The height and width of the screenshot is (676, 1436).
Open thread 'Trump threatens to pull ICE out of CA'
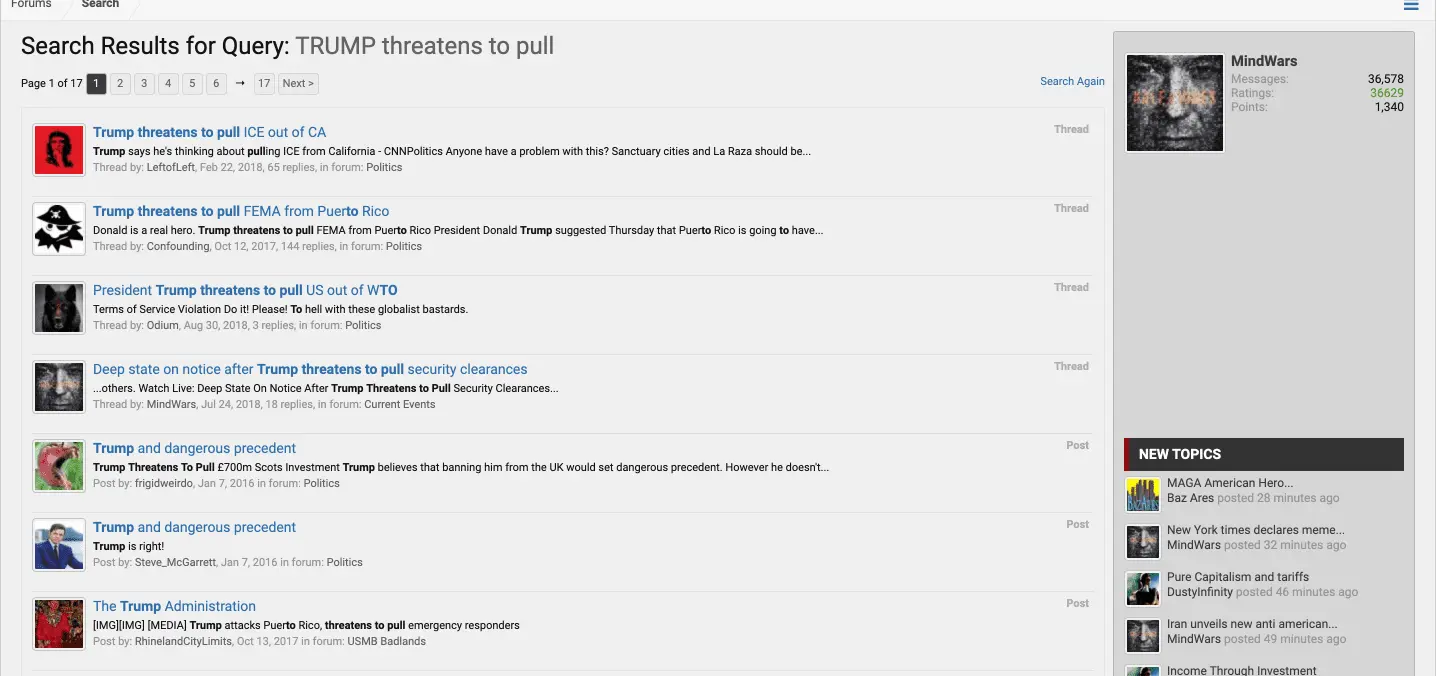(209, 132)
